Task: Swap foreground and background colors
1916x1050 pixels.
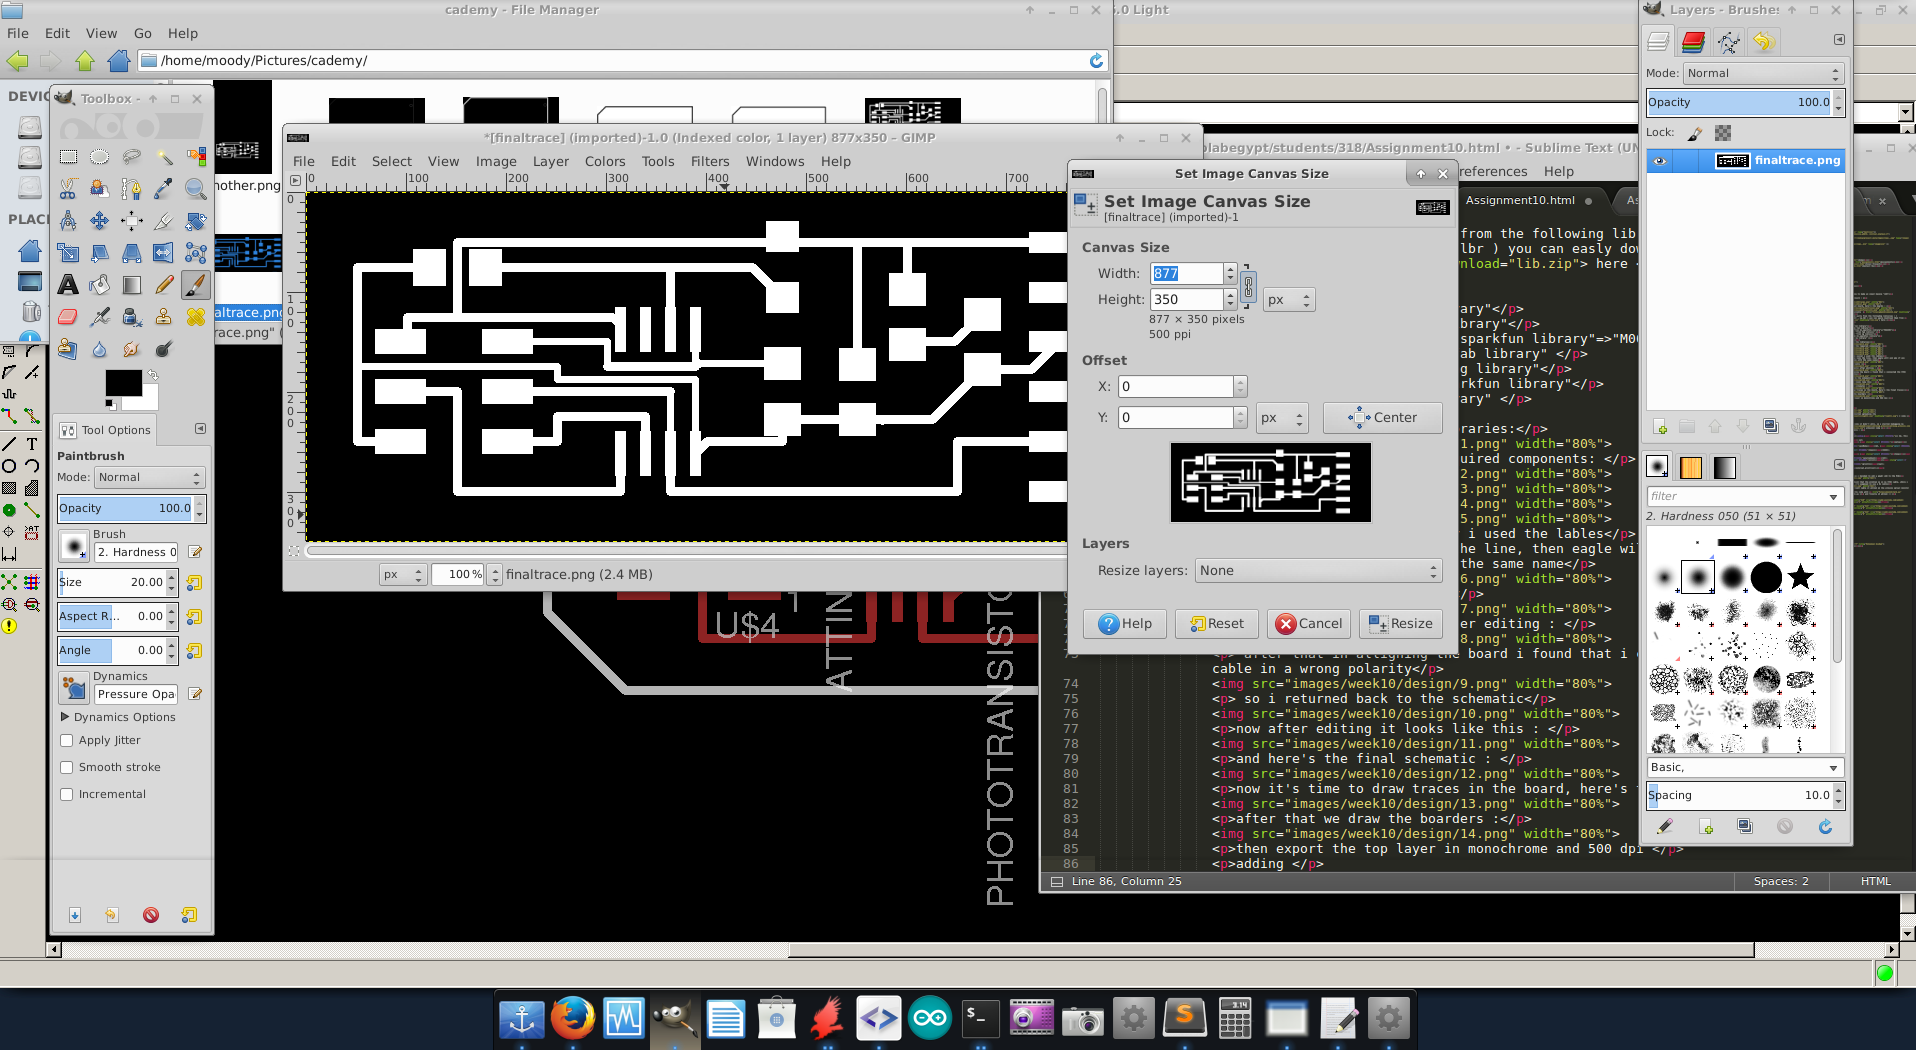Action: click(153, 375)
